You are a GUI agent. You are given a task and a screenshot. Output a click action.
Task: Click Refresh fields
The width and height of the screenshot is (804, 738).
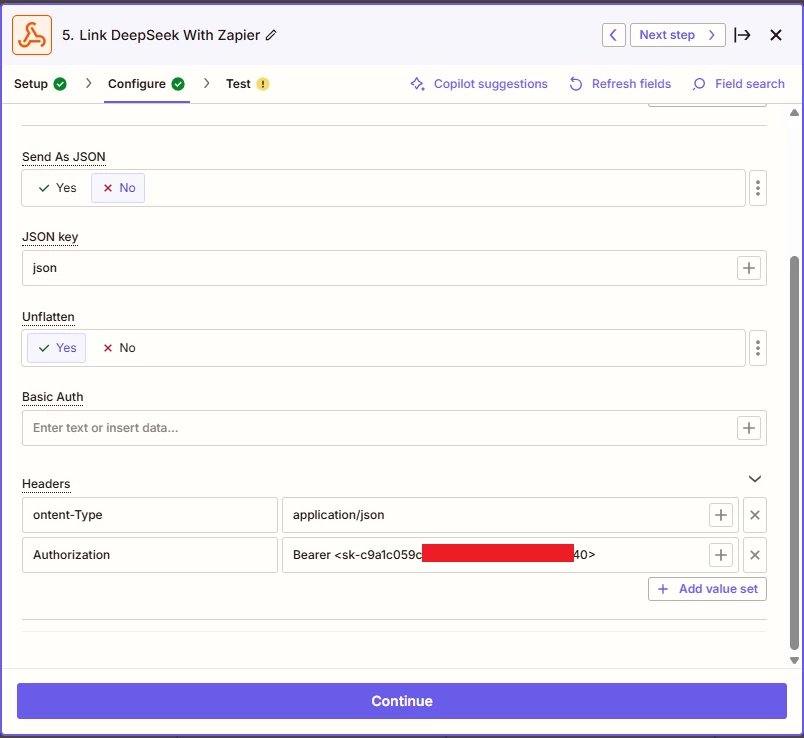click(x=620, y=84)
